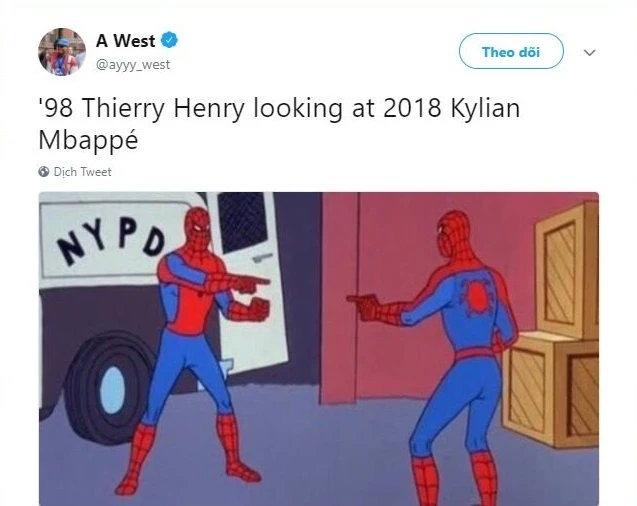Click the blue verified badge icon

[x=169, y=40]
